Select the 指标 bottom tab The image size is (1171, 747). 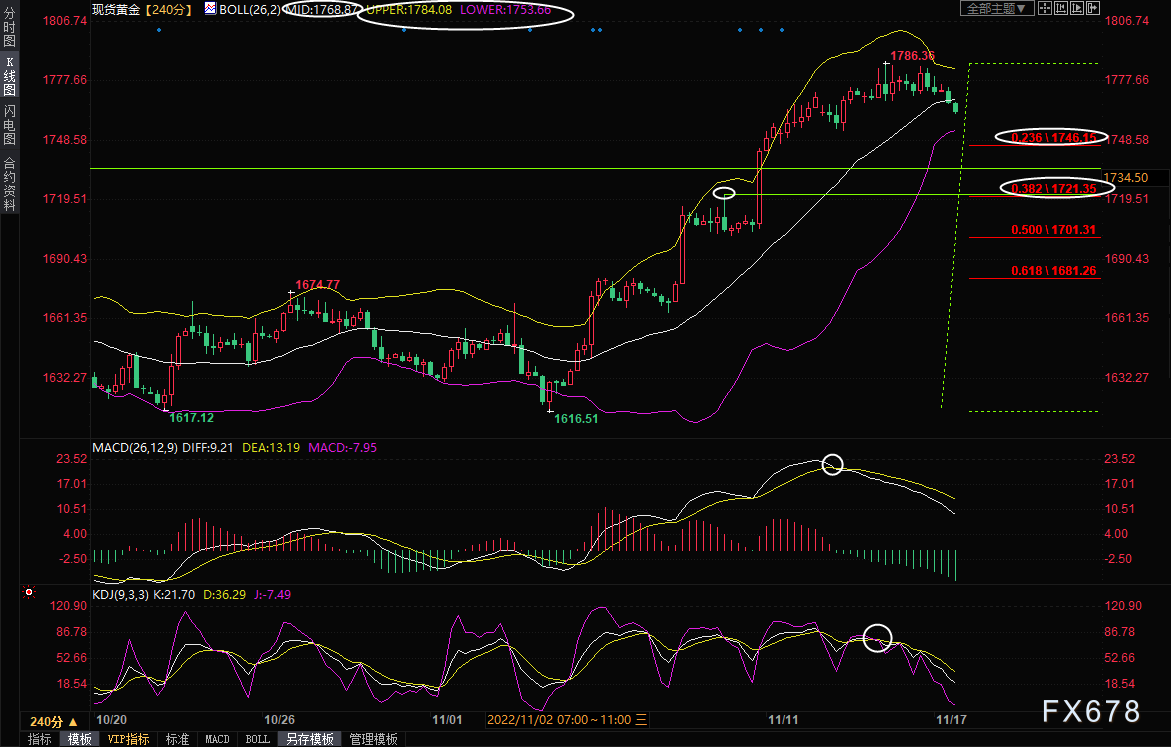pos(40,739)
